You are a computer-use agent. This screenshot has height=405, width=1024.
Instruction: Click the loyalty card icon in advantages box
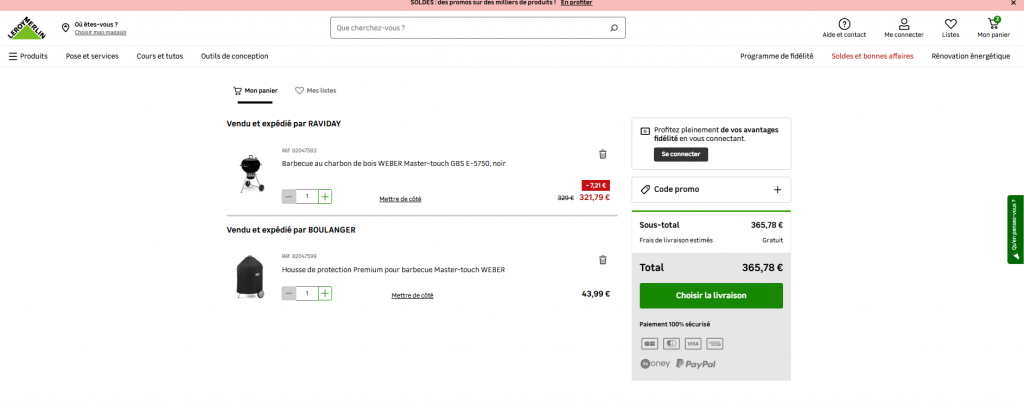645,131
